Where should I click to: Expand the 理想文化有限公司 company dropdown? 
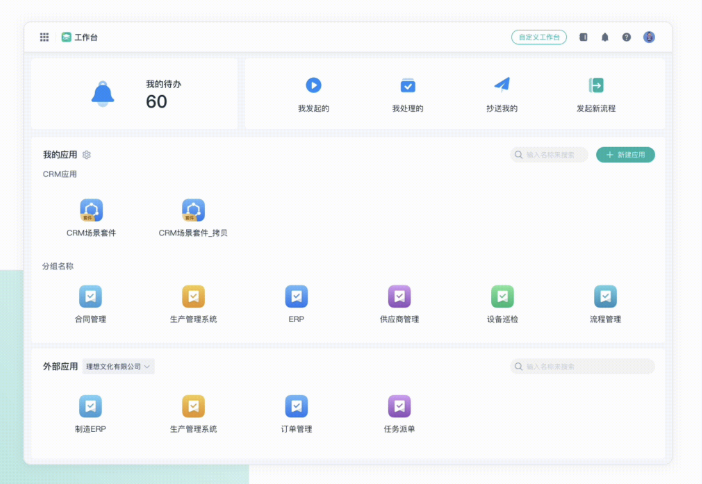(x=118, y=366)
